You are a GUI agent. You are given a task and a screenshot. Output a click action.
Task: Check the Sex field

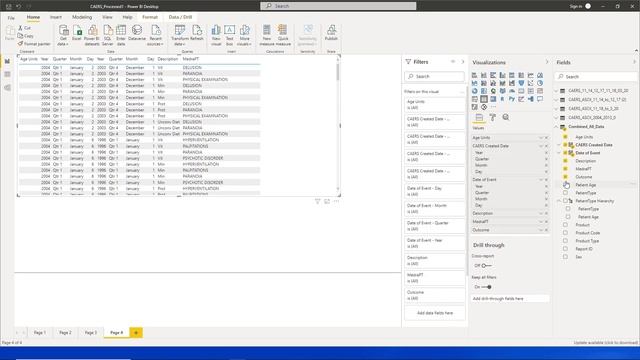(565, 257)
